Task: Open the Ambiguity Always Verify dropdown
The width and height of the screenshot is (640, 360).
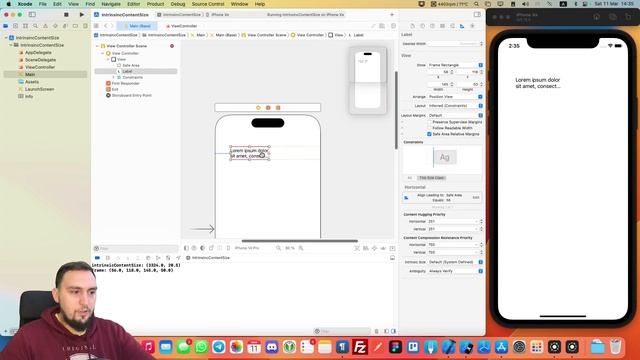Action: point(455,271)
